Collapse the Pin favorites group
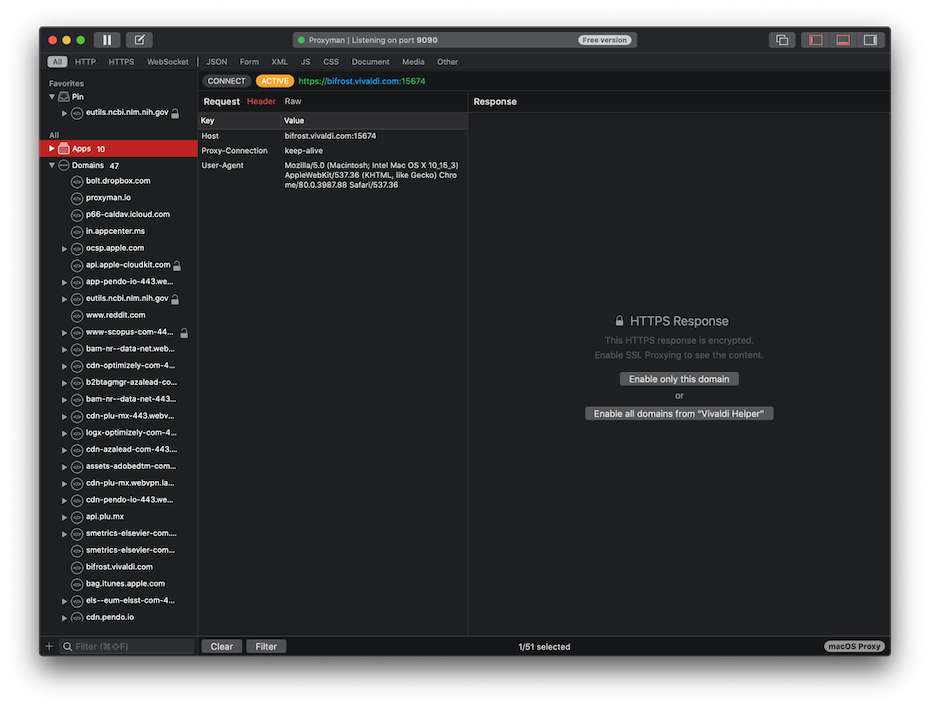930x708 pixels. (x=52, y=97)
